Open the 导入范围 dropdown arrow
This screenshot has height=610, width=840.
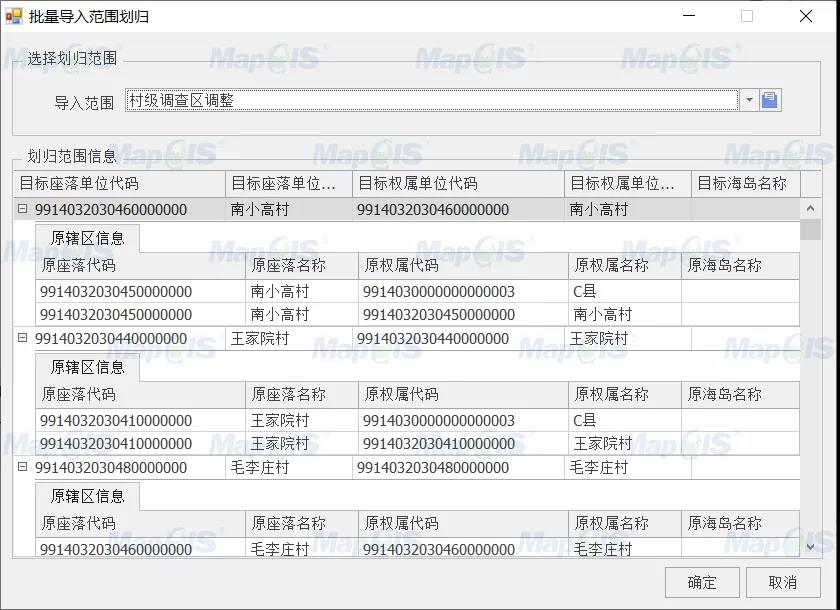[x=749, y=100]
